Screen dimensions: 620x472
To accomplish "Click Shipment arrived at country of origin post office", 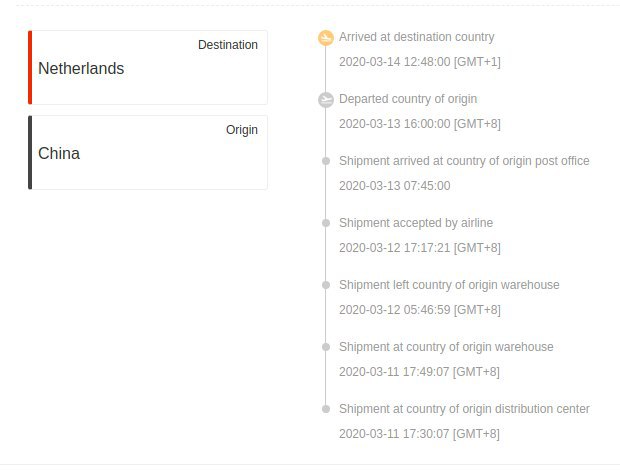I will [464, 161].
